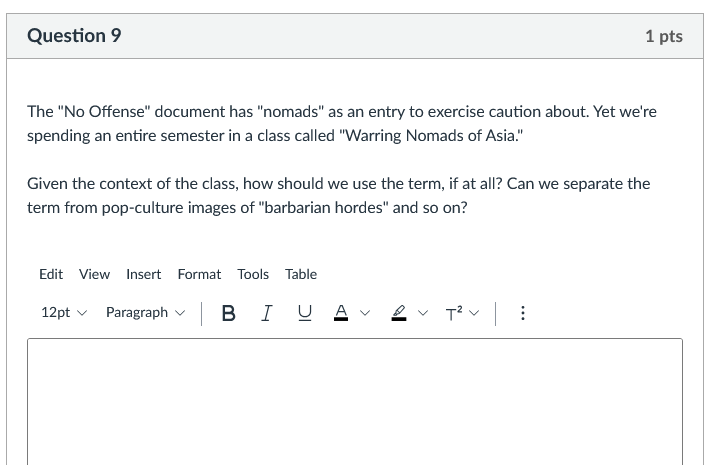
Task: Click inside the answer text editor area
Action: click(355, 400)
